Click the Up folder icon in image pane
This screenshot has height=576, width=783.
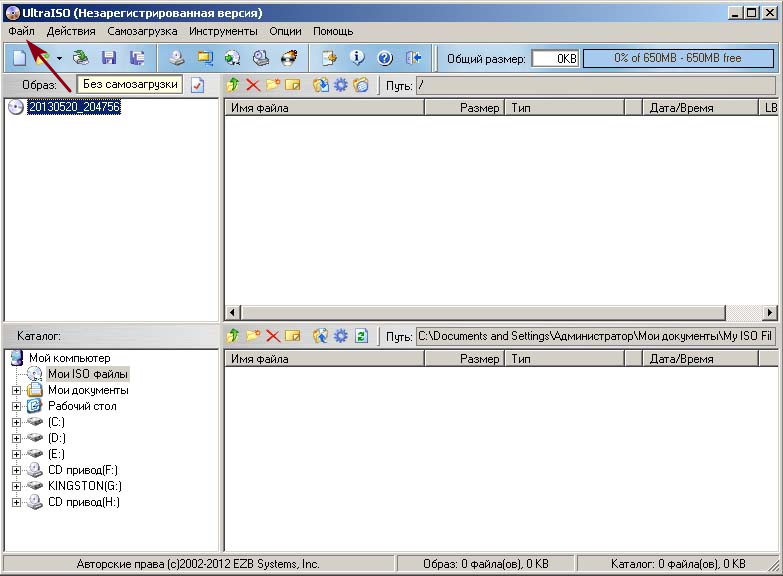(233, 85)
